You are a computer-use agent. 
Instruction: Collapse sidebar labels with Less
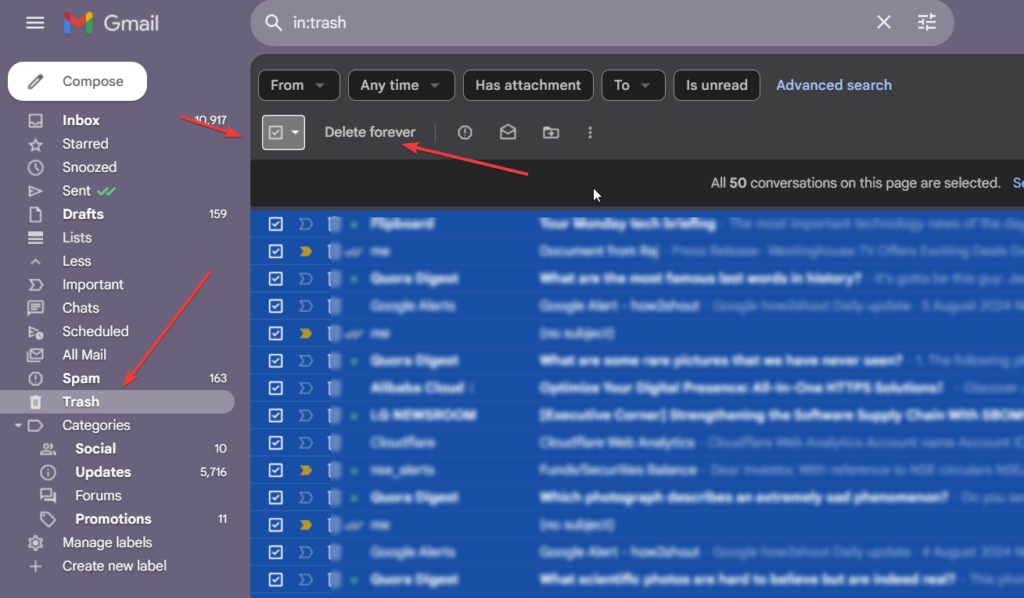[76, 261]
